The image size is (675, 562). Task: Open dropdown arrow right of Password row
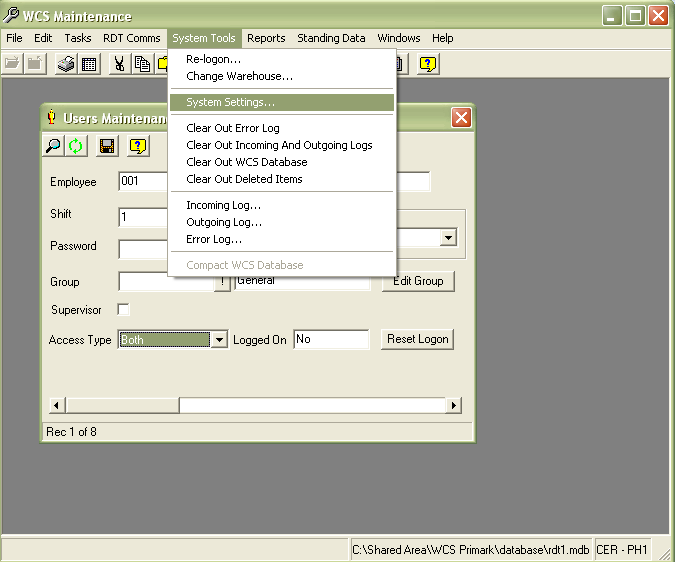point(448,238)
